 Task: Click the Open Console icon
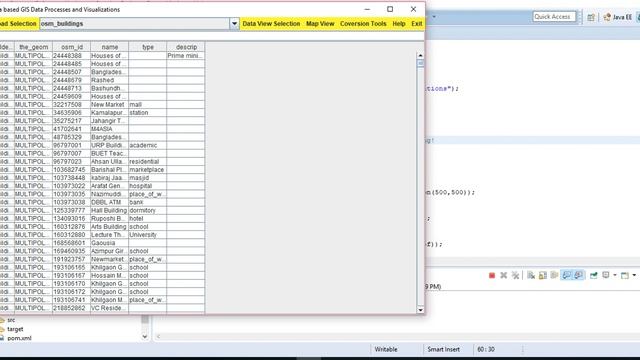pos(625,276)
